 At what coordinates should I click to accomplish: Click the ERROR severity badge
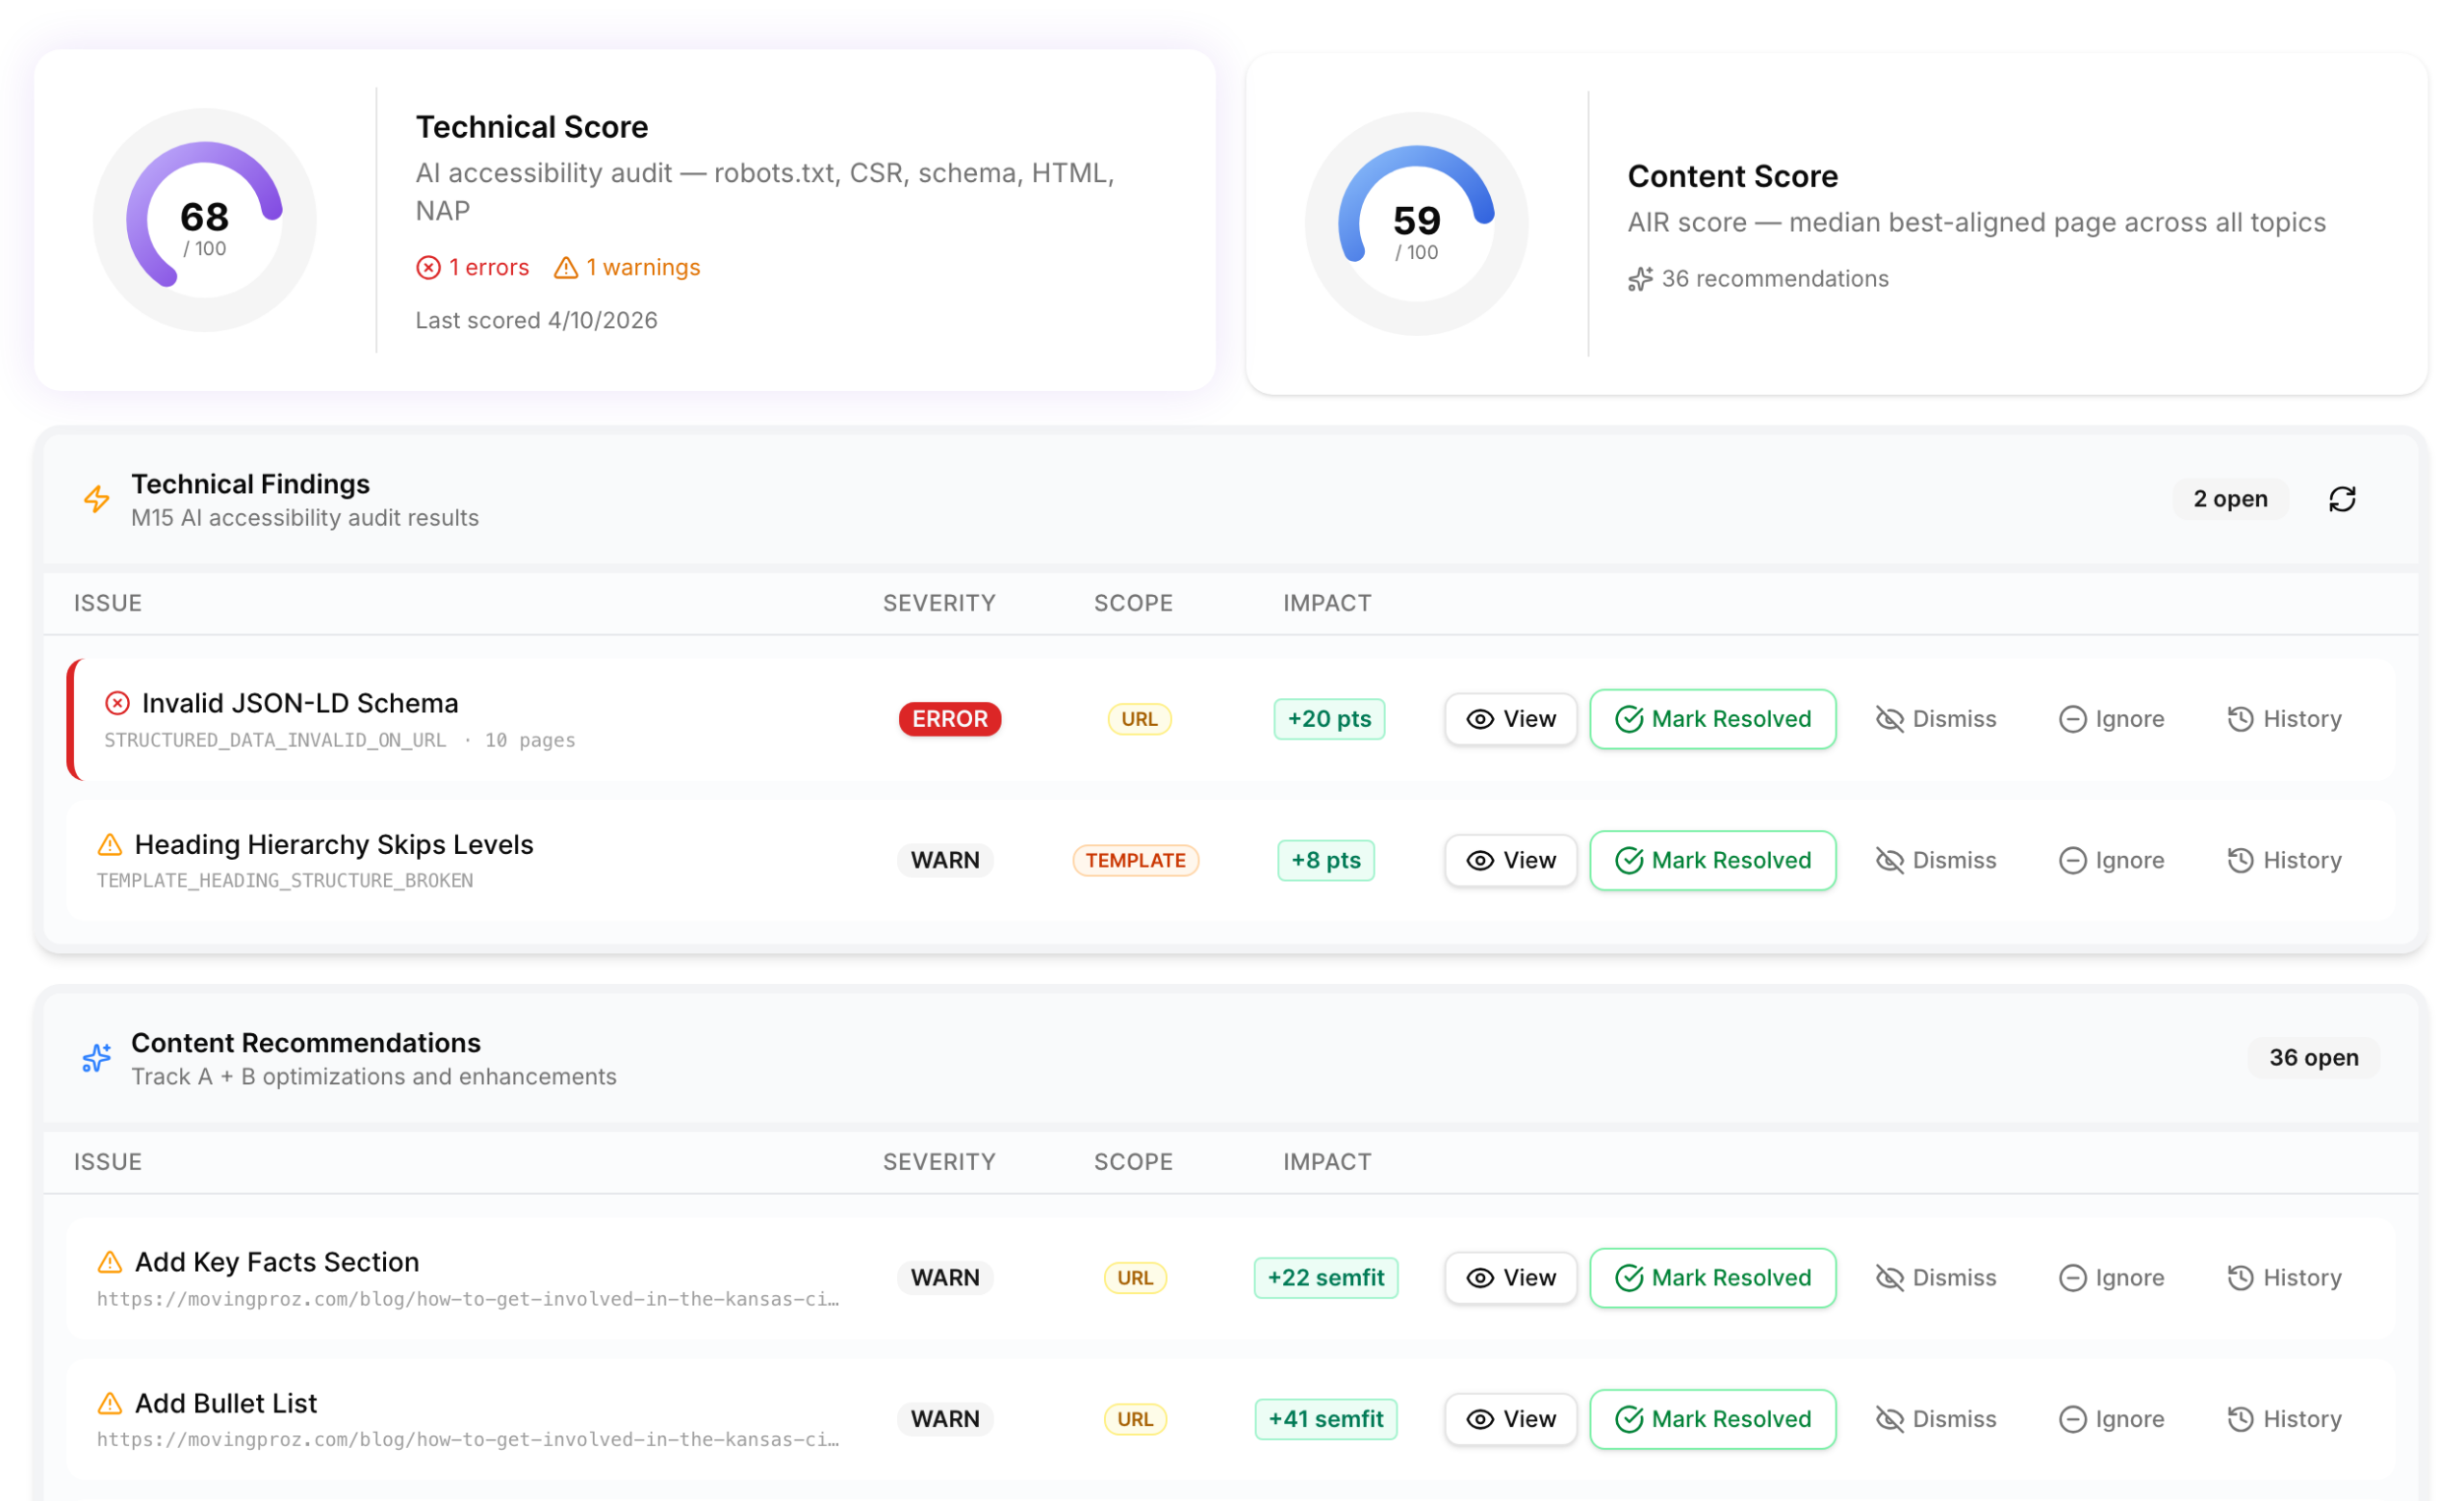(x=949, y=719)
